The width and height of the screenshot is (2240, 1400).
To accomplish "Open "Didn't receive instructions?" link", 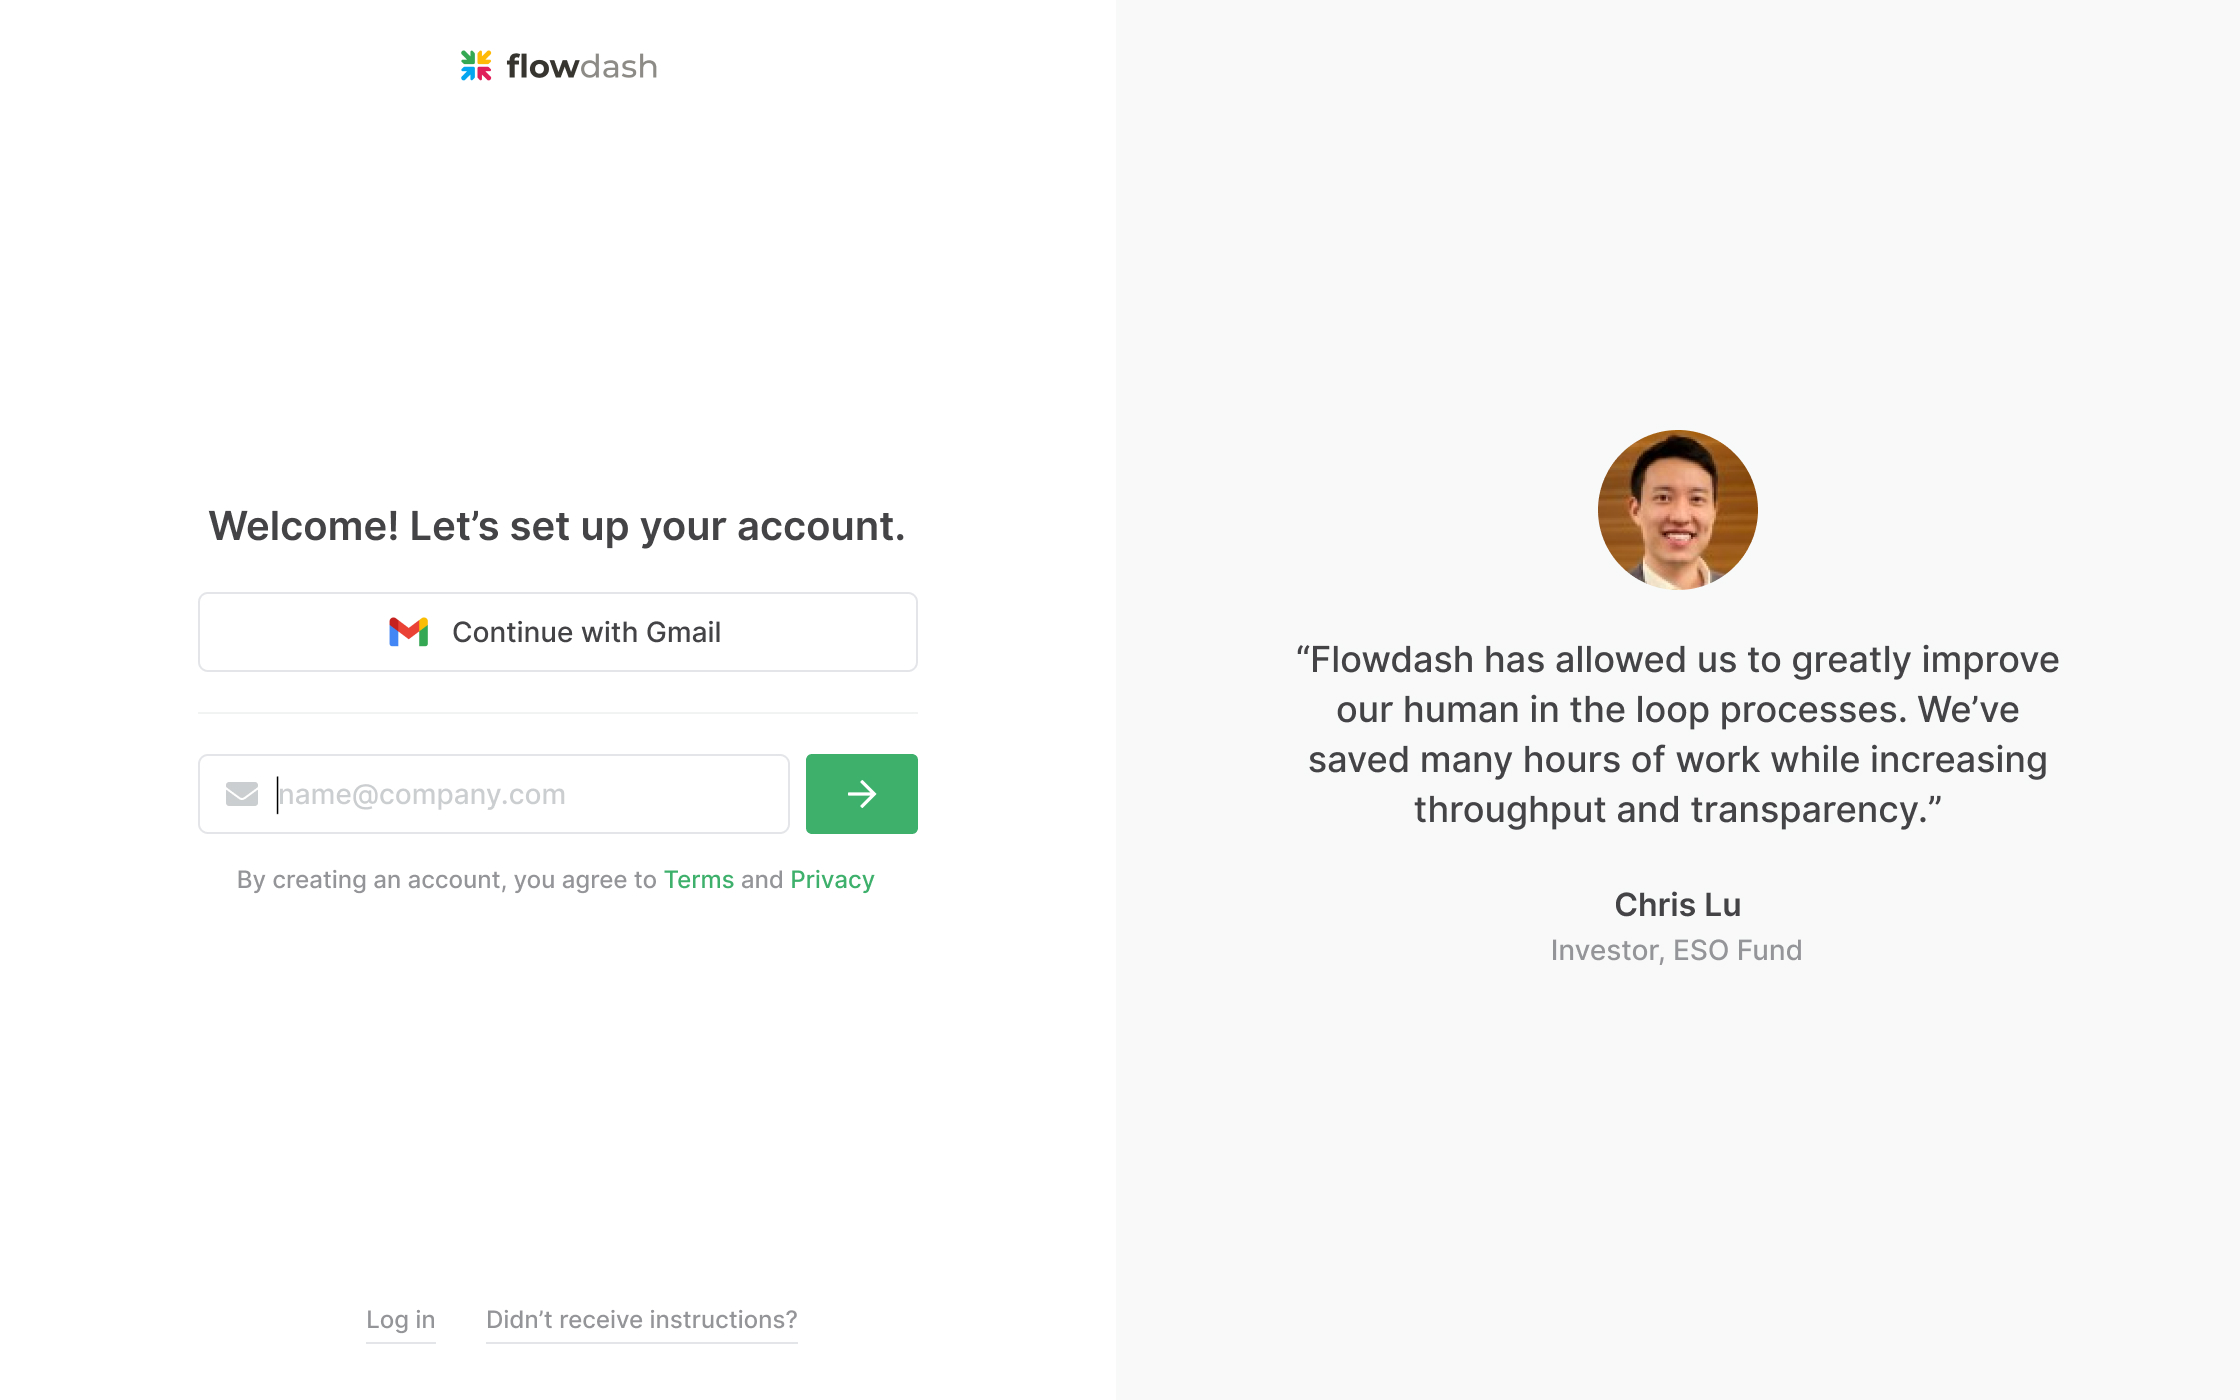I will pyautogui.click(x=642, y=1320).
